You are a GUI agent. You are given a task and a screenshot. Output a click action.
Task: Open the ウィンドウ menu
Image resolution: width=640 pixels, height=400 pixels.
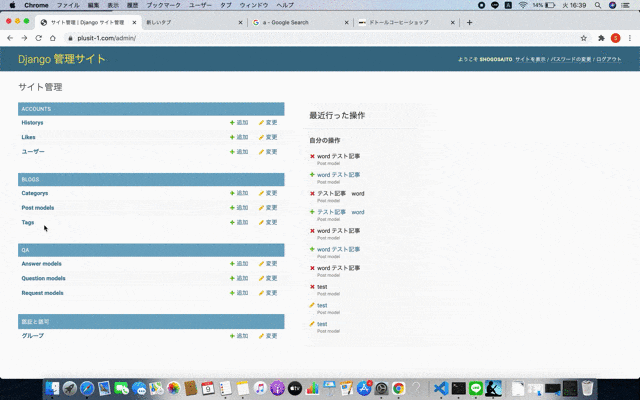coord(254,5)
